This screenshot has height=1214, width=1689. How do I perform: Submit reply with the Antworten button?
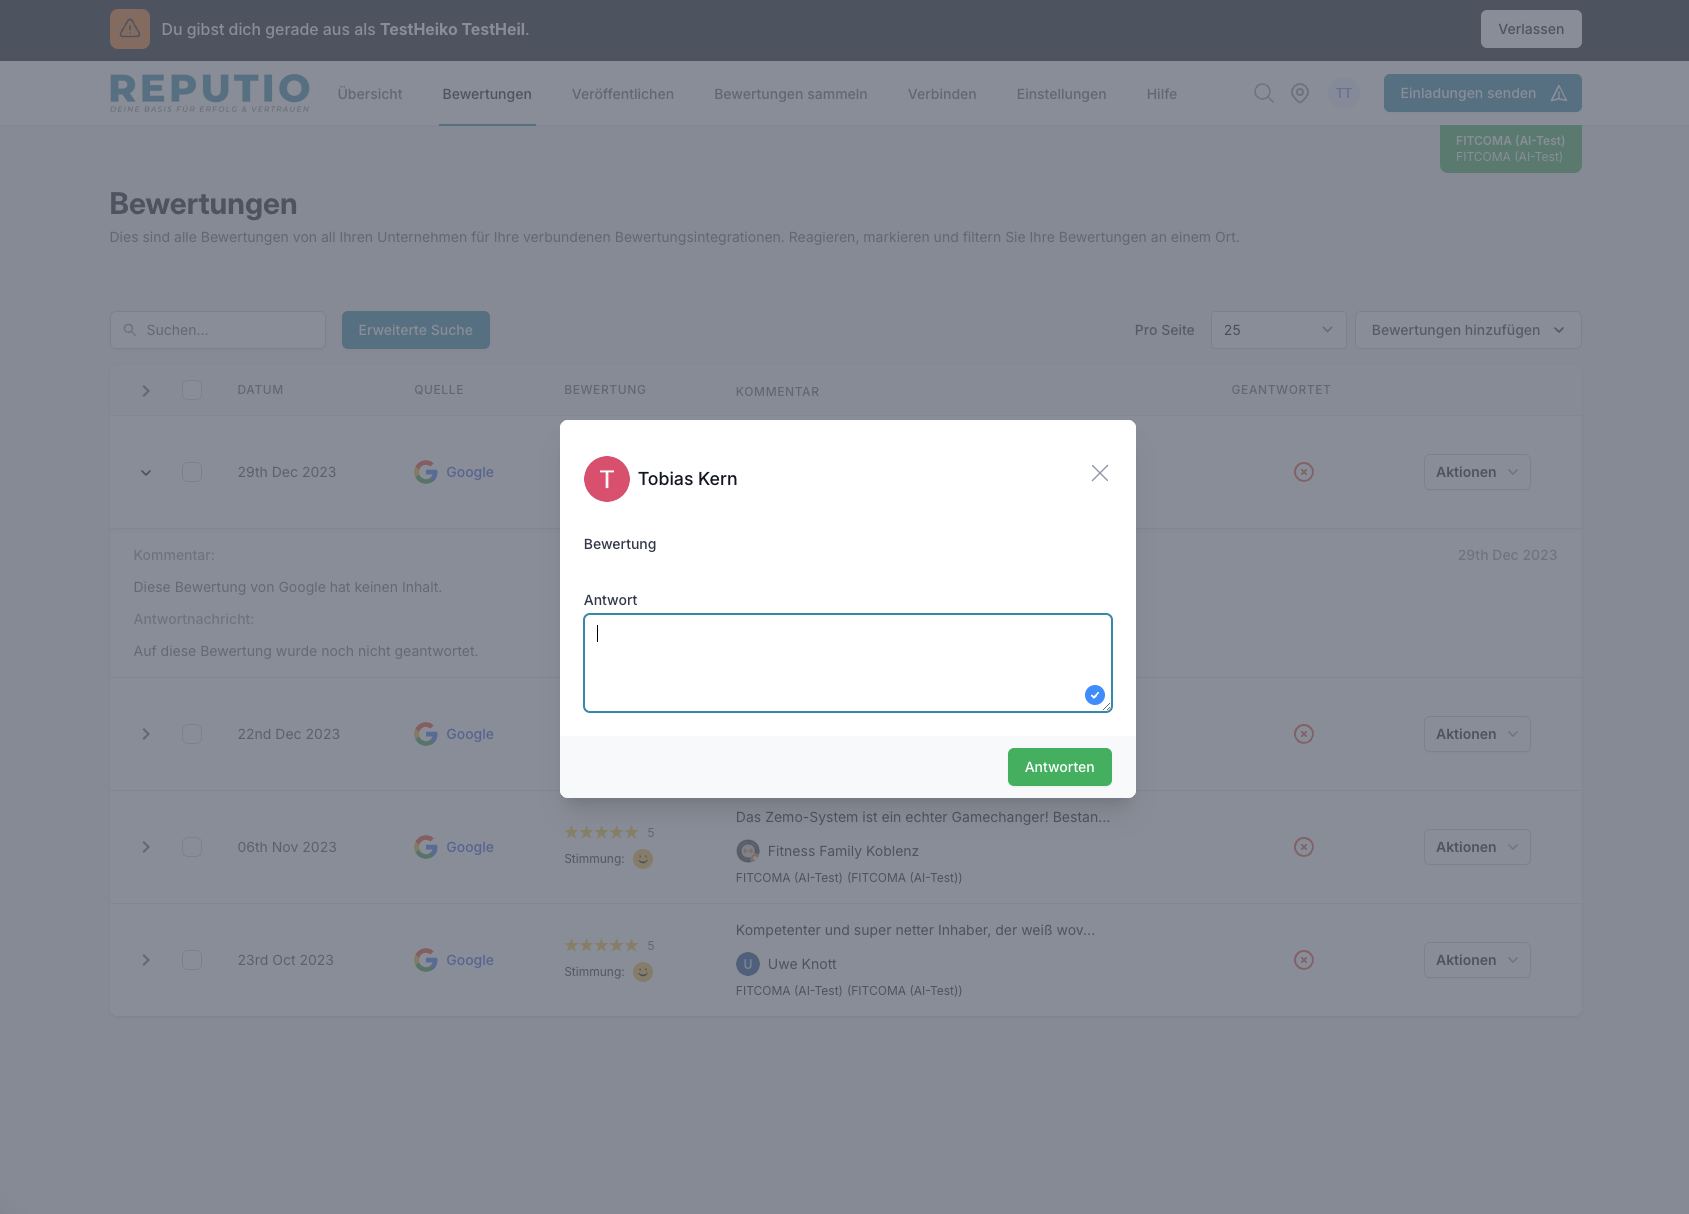tap(1059, 767)
